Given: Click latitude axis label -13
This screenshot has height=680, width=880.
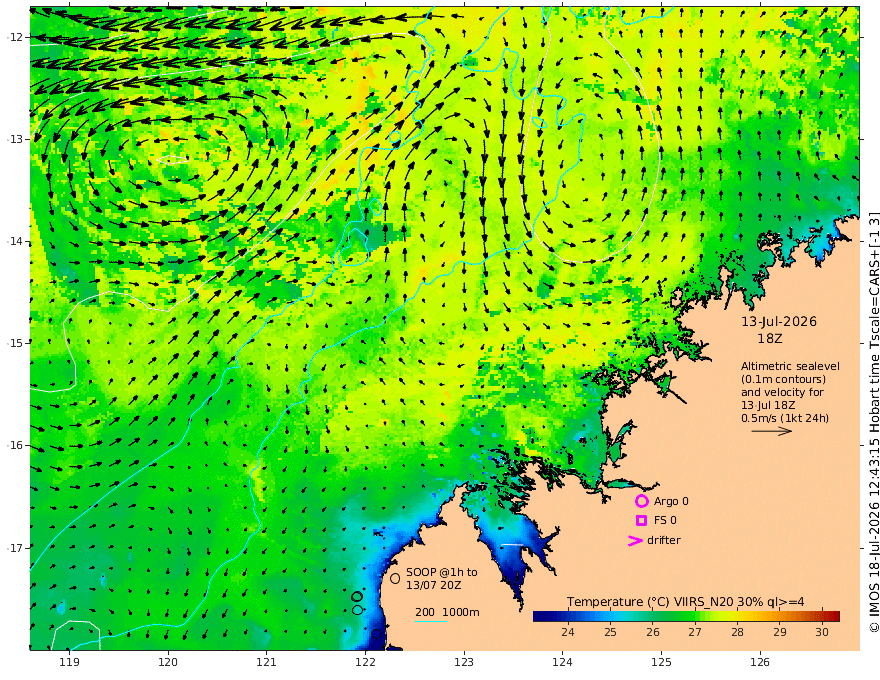Looking at the screenshot, I should (x=15, y=139).
